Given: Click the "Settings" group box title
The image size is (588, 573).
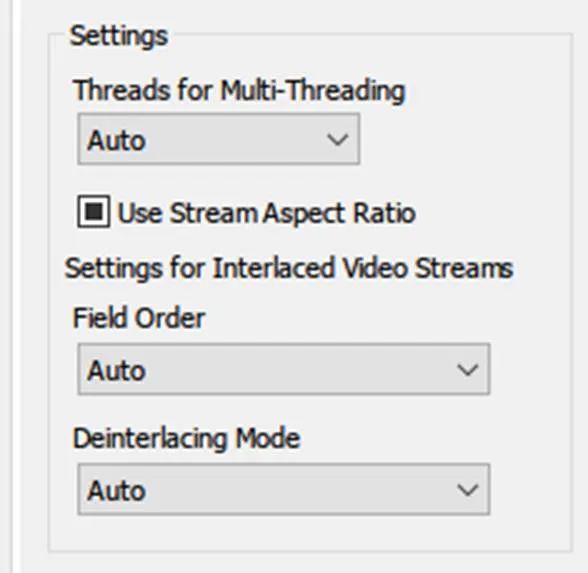Looking at the screenshot, I should pos(119,36).
